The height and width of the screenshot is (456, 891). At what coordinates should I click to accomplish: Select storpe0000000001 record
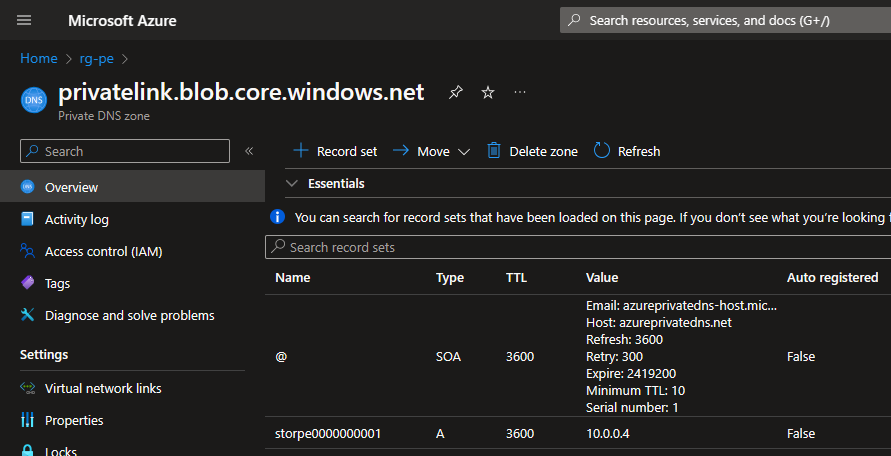[x=328, y=434]
